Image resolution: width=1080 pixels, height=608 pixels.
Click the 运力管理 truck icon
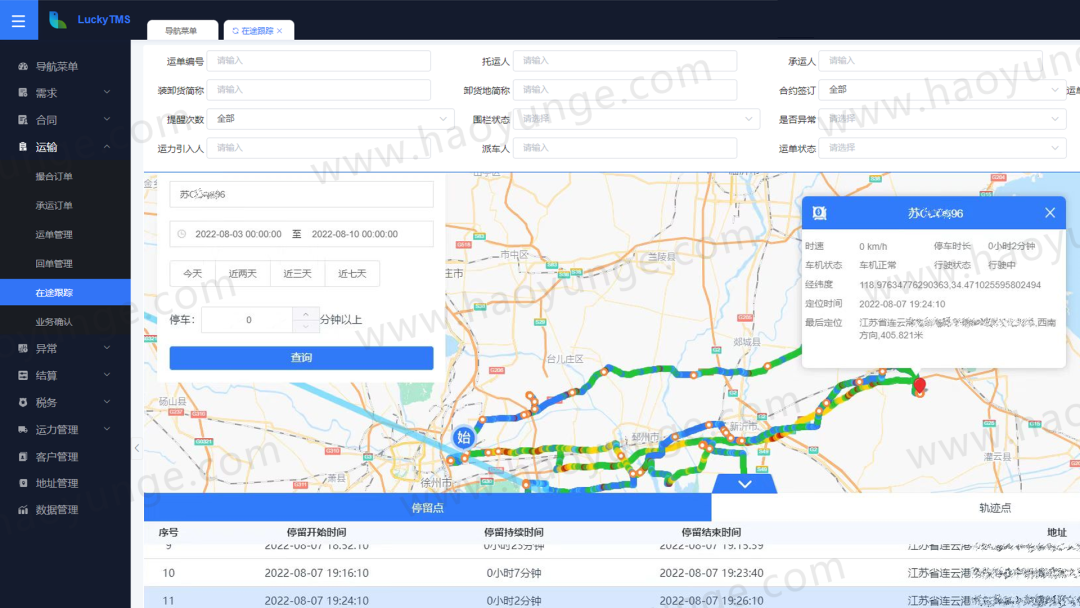point(23,429)
